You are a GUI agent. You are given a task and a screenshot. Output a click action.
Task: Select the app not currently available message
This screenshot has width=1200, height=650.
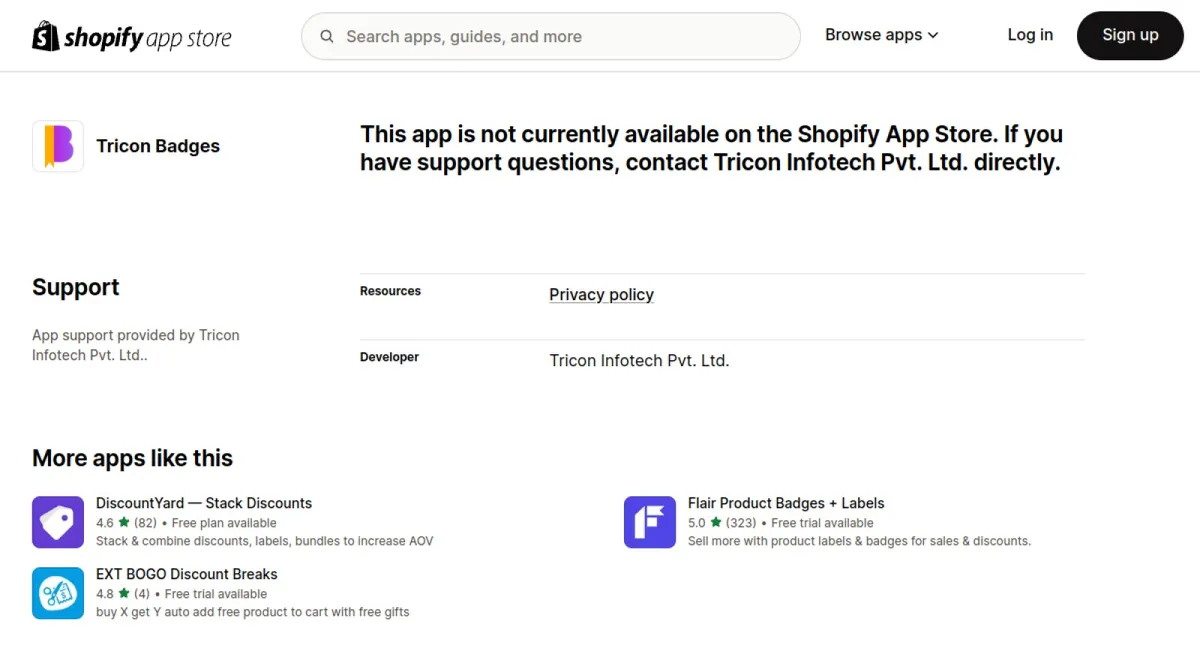711,148
